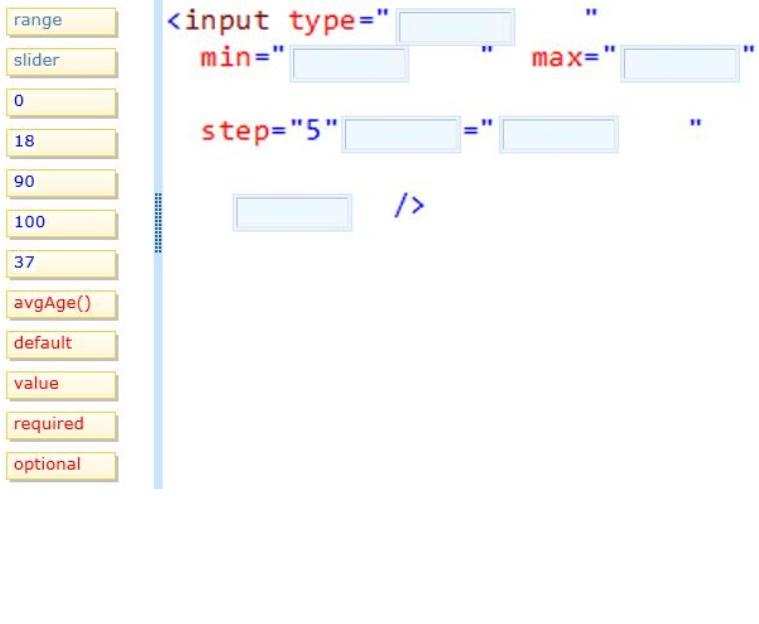The height and width of the screenshot is (624, 759).
Task: Select the 'range' answer tile
Action: click(61, 22)
